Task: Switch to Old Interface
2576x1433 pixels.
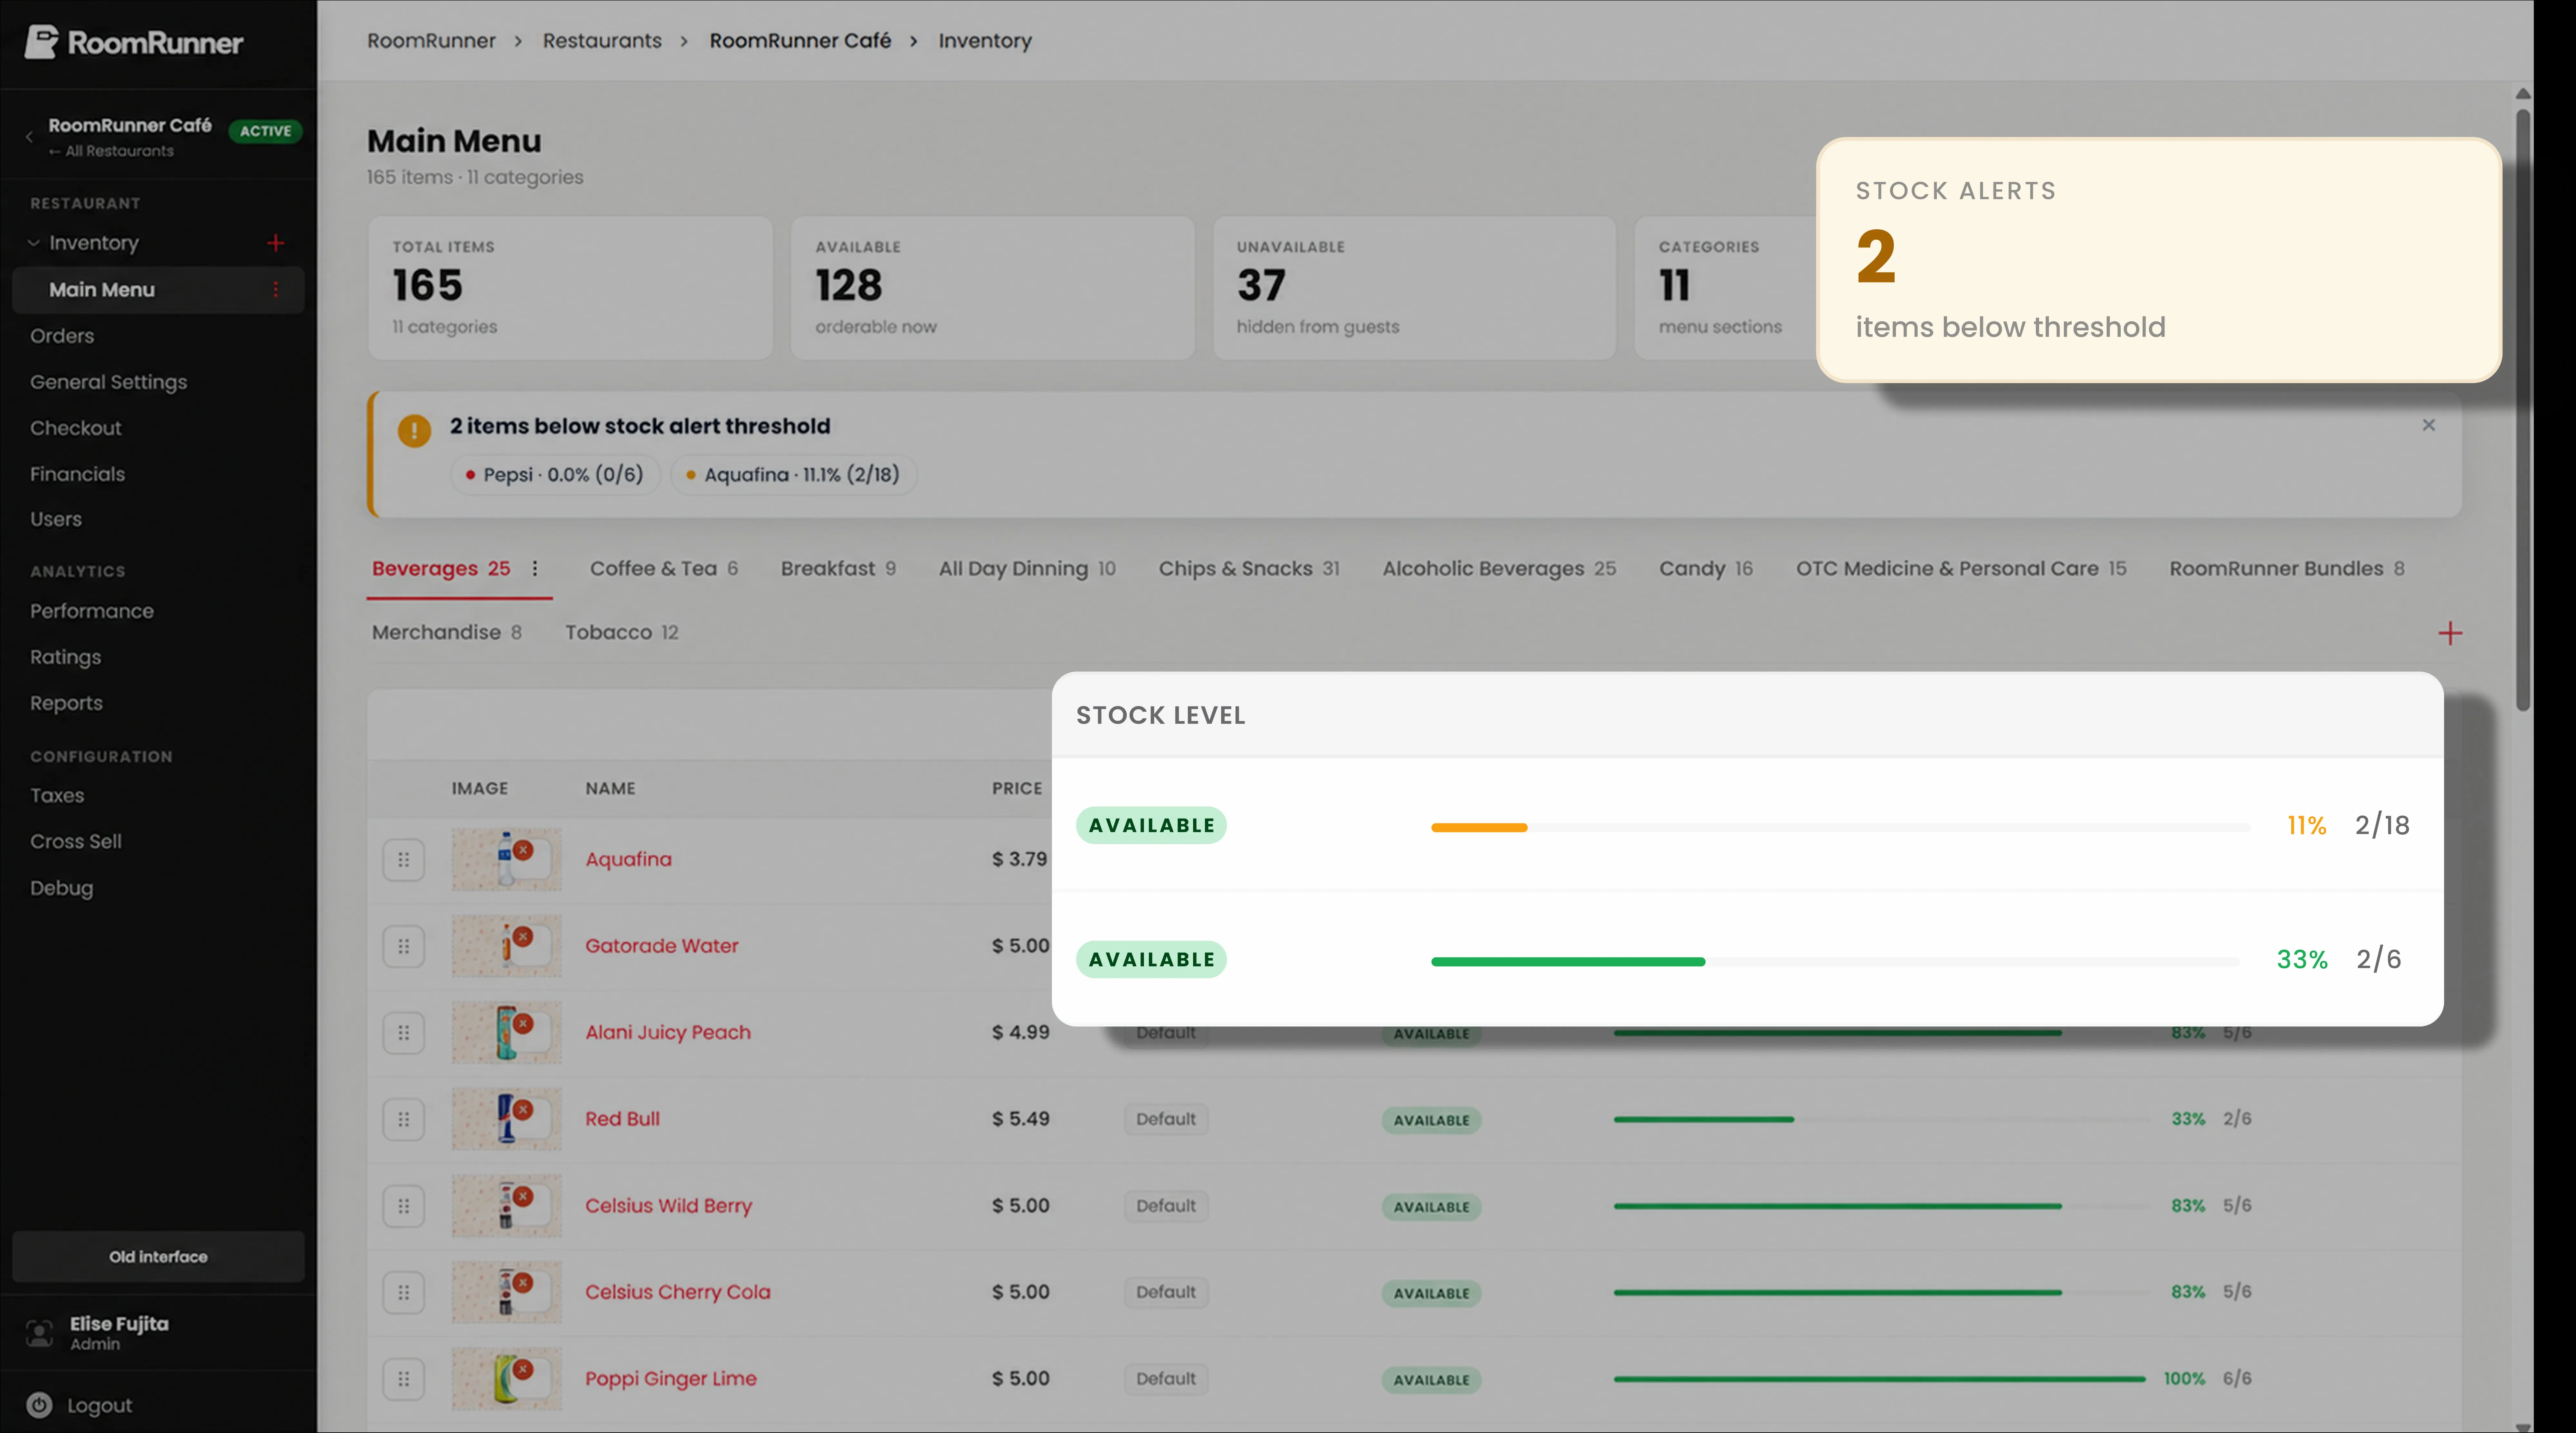Action: 158,1257
